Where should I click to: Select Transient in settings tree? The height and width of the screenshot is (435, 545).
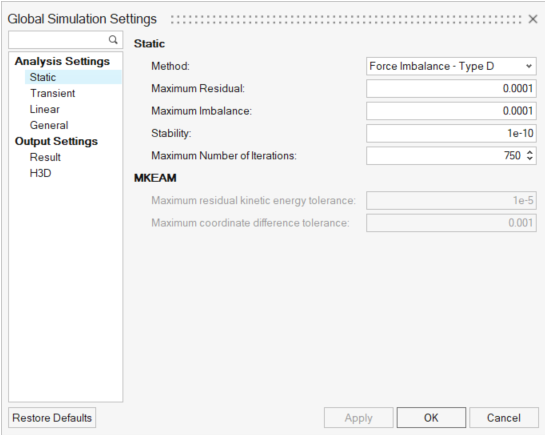point(52,93)
